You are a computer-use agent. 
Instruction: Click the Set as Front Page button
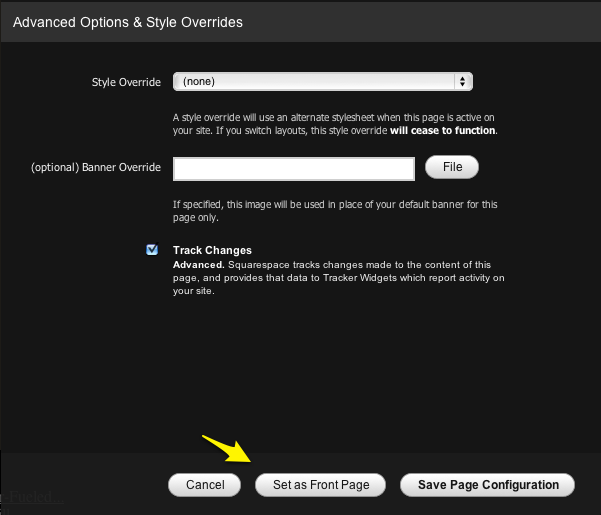(320, 485)
